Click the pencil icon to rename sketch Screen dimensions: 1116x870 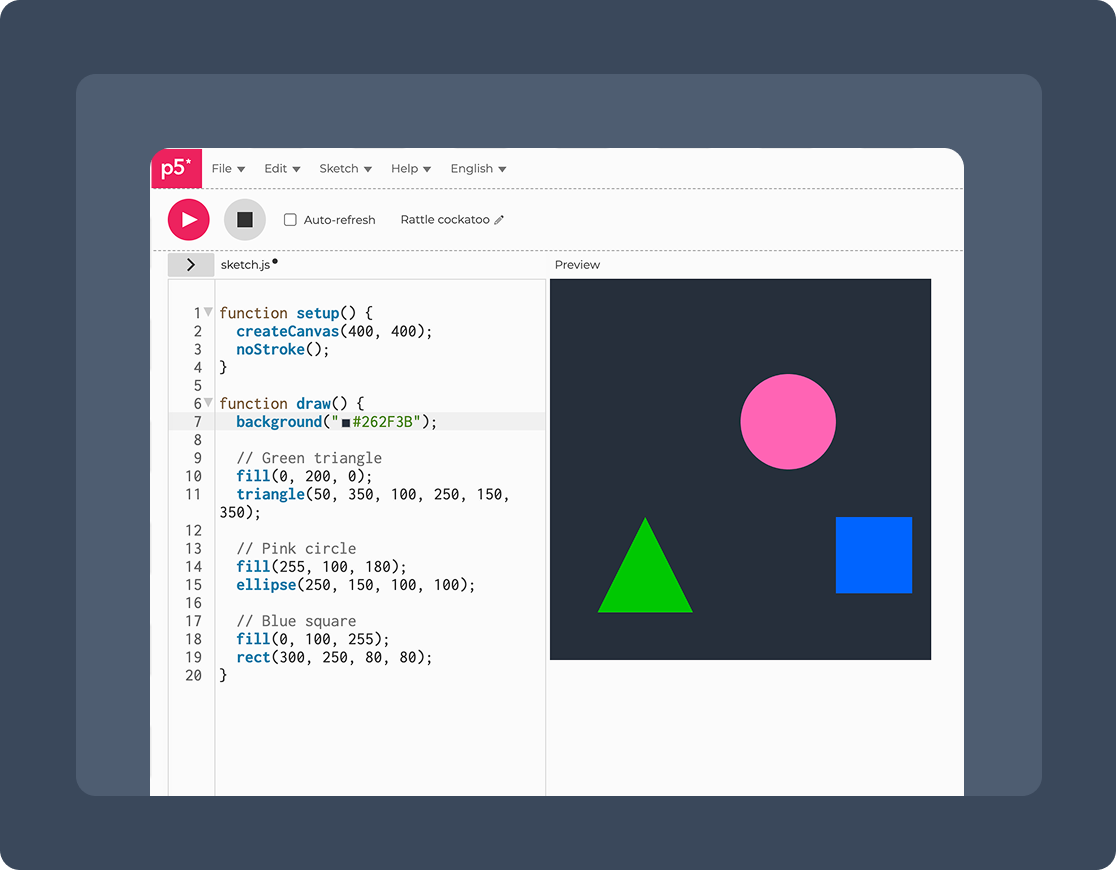tap(499, 220)
